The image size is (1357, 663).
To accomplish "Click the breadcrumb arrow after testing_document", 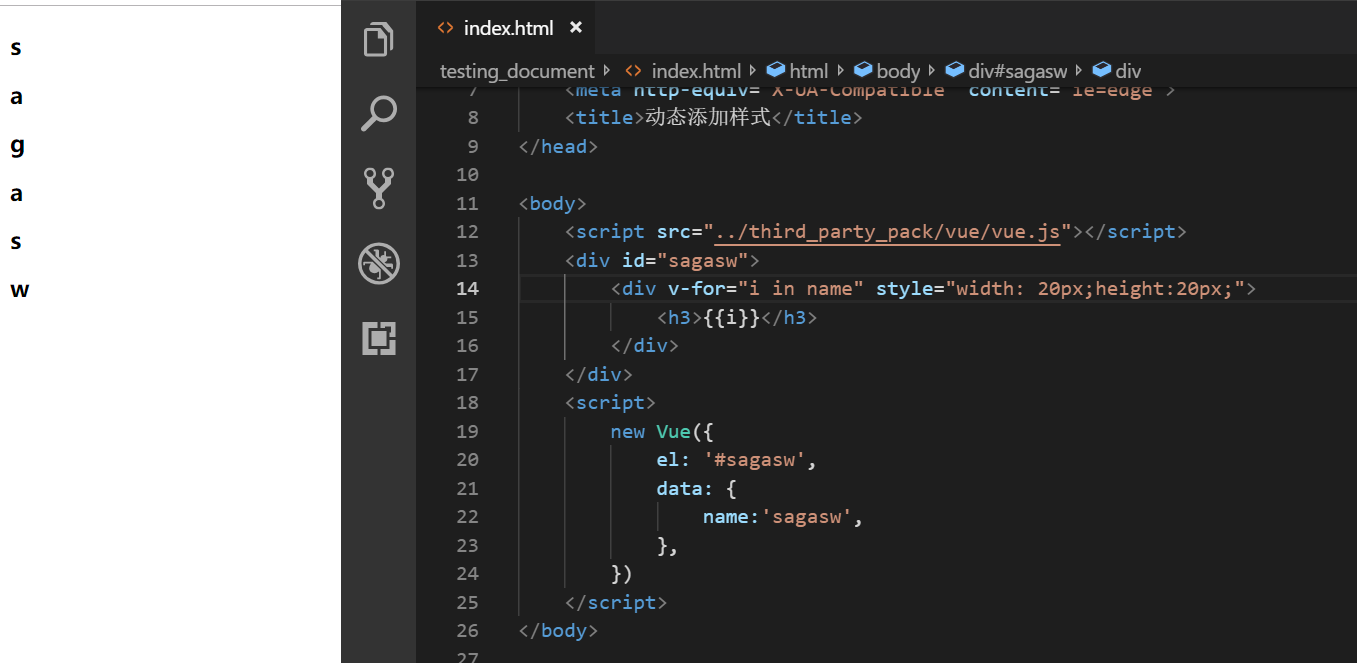I will [607, 71].
